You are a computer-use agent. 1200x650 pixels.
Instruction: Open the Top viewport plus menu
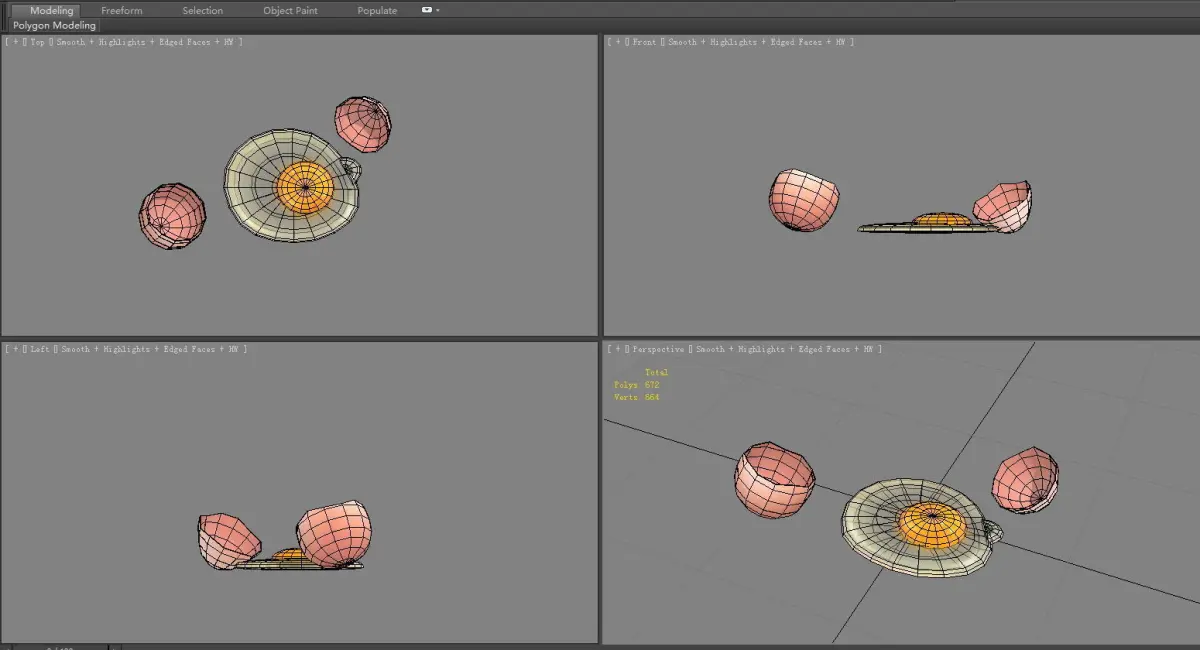coord(15,42)
